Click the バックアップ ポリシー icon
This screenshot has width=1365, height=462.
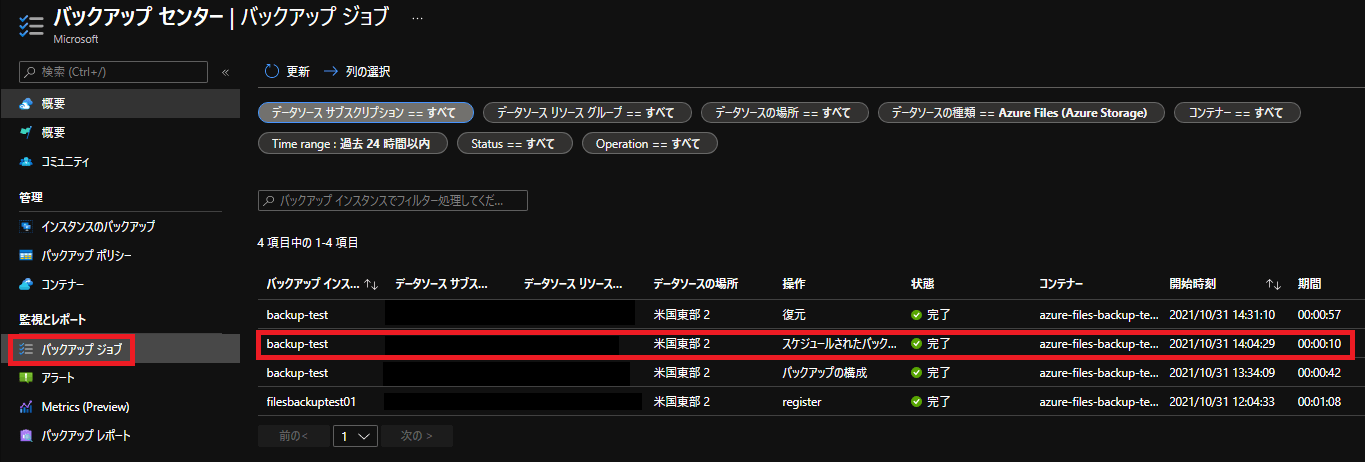click(x=26, y=256)
